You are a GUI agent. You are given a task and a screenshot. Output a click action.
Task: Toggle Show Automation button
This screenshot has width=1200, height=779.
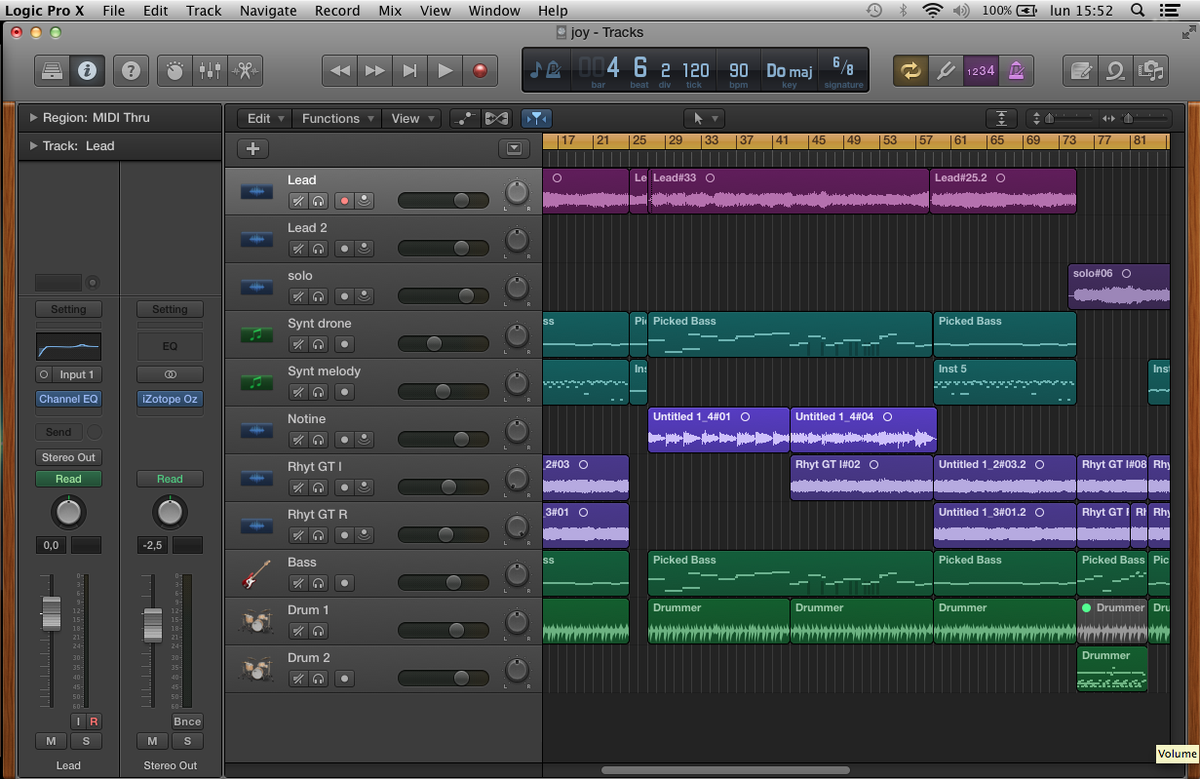[463, 118]
